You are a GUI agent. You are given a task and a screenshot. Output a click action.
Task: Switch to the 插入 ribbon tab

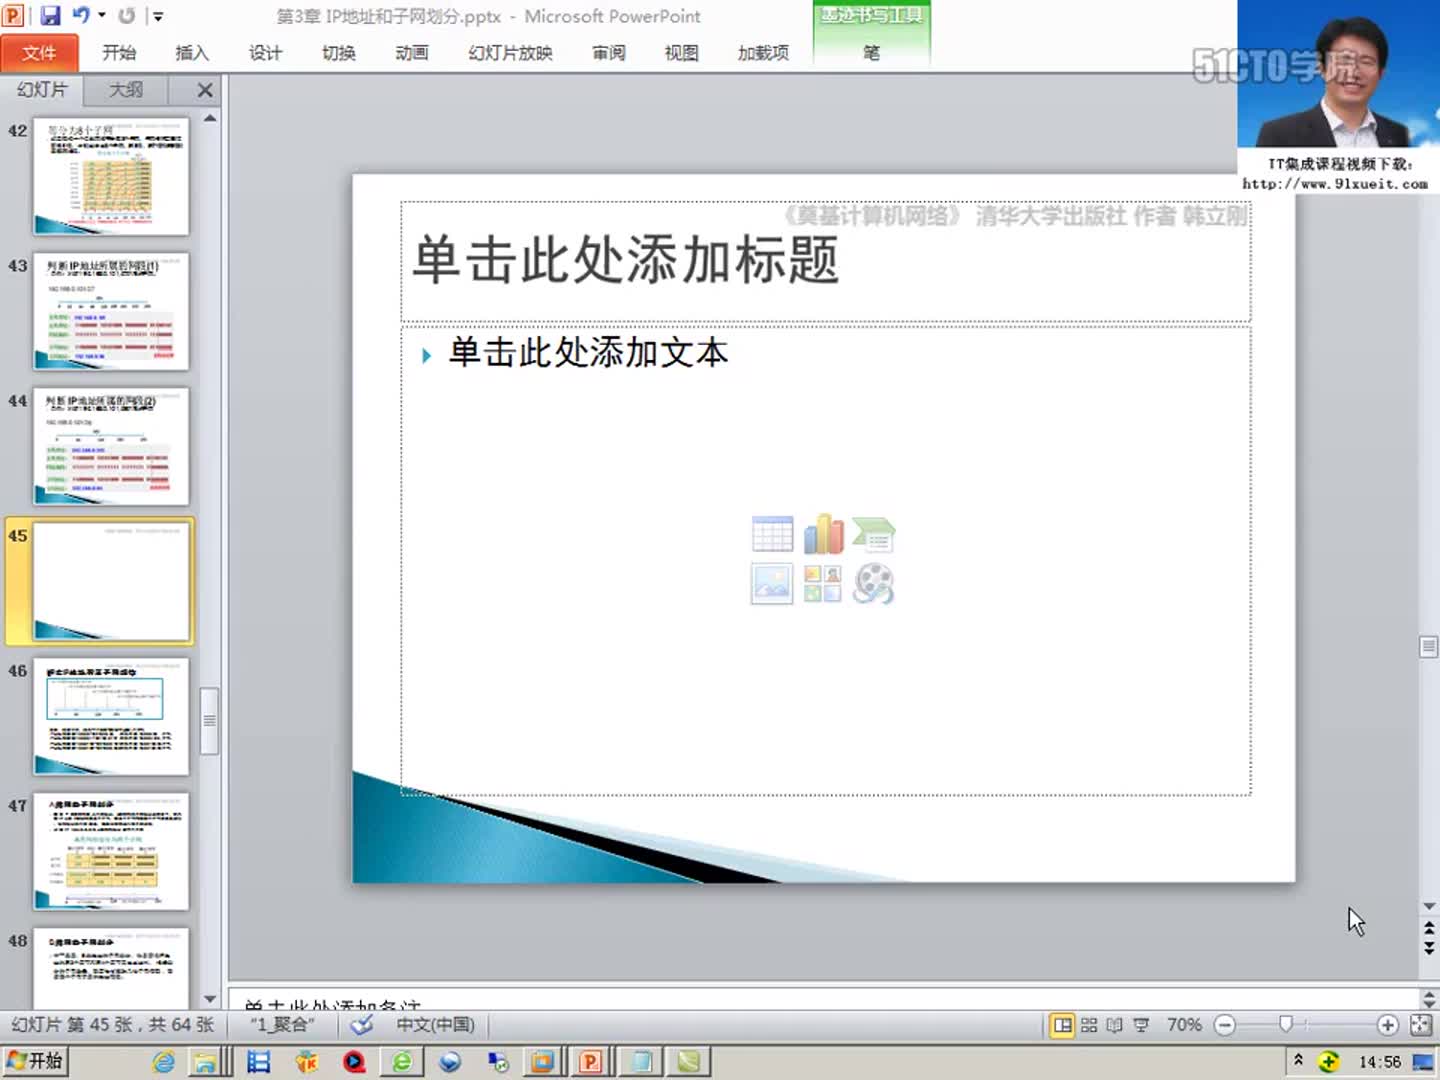click(x=192, y=53)
